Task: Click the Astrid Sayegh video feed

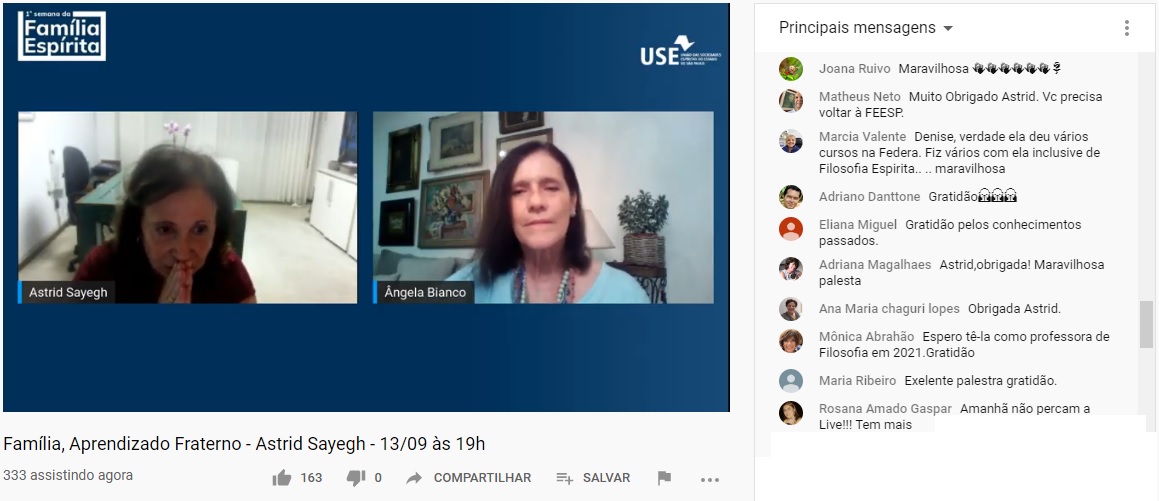Action: pyautogui.click(x=188, y=207)
